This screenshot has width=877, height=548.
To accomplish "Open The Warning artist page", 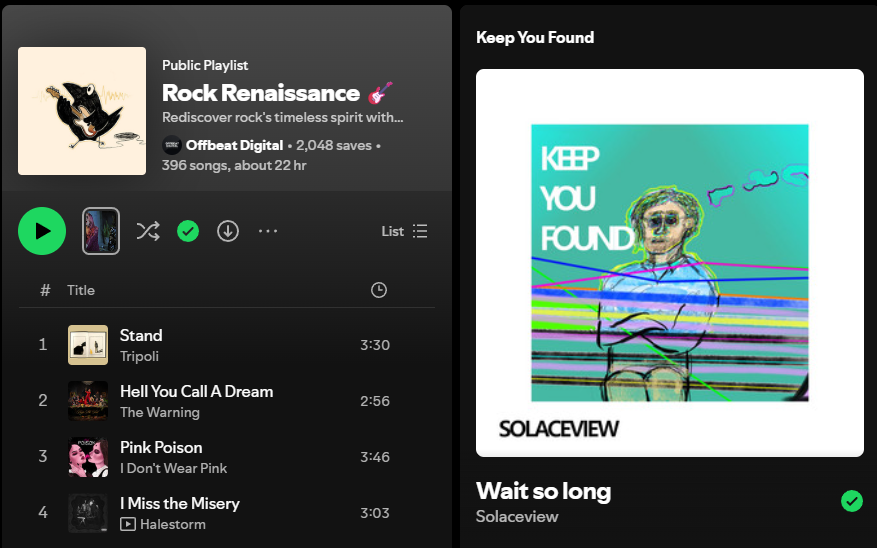I will [160, 412].
